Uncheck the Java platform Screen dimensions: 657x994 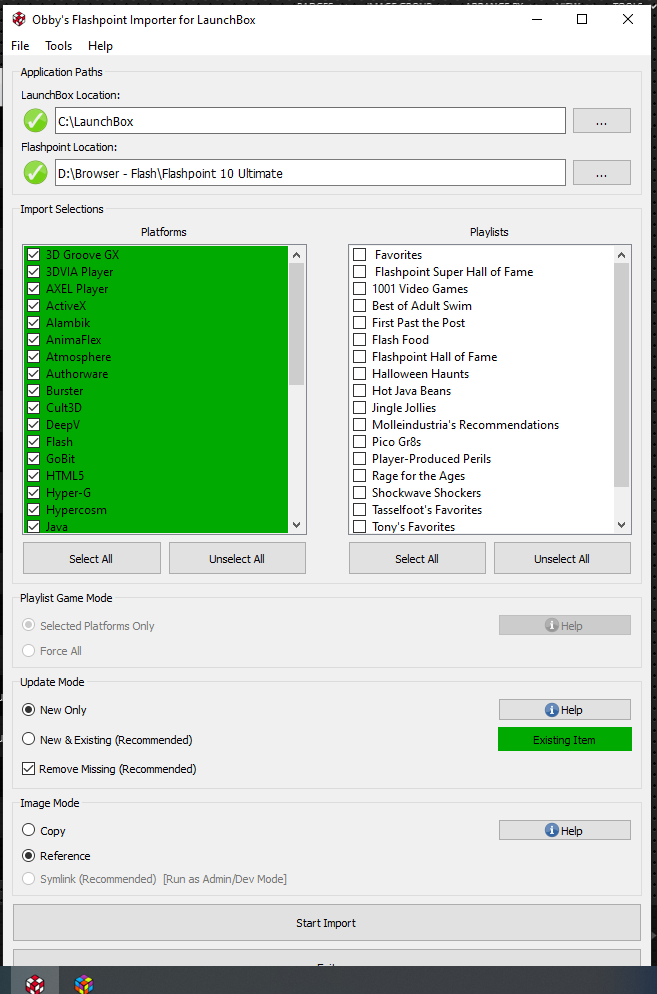click(x=34, y=526)
